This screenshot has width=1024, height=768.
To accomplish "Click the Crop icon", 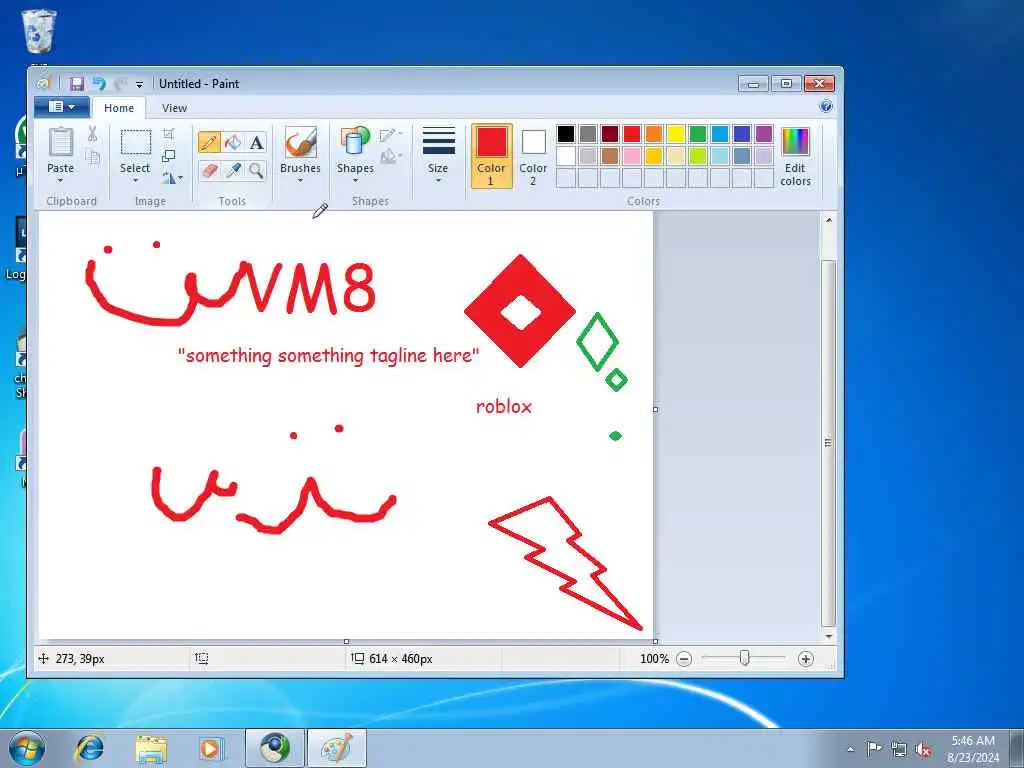I will 168,134.
